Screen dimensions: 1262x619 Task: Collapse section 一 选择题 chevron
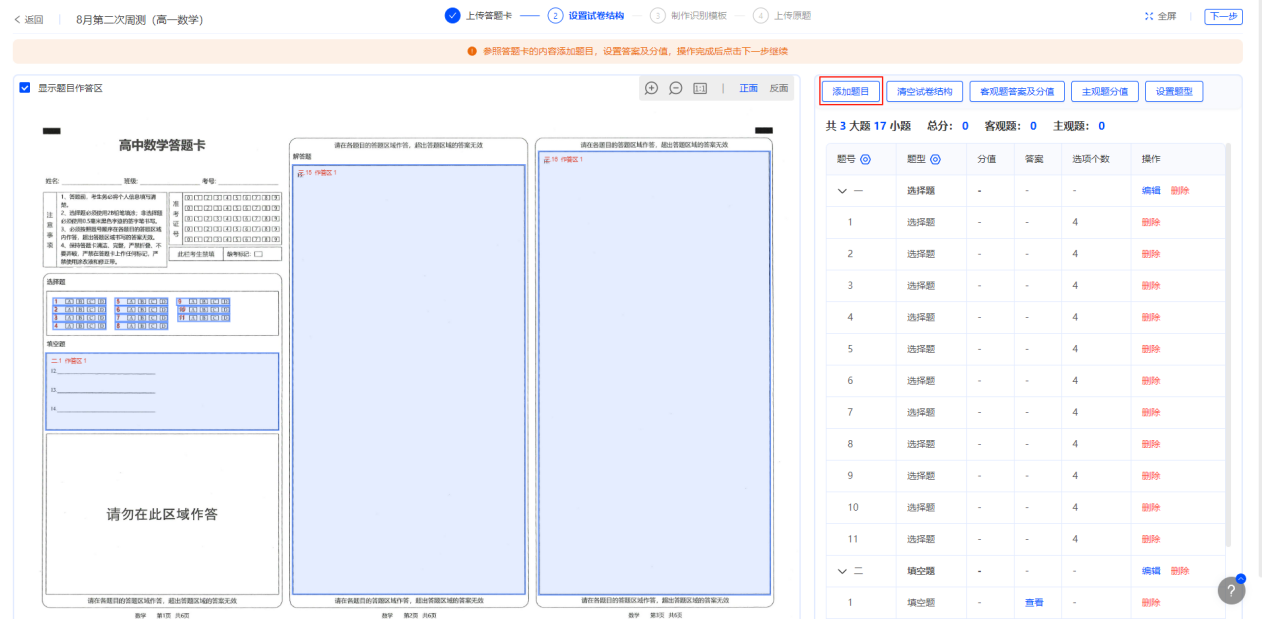pos(842,190)
